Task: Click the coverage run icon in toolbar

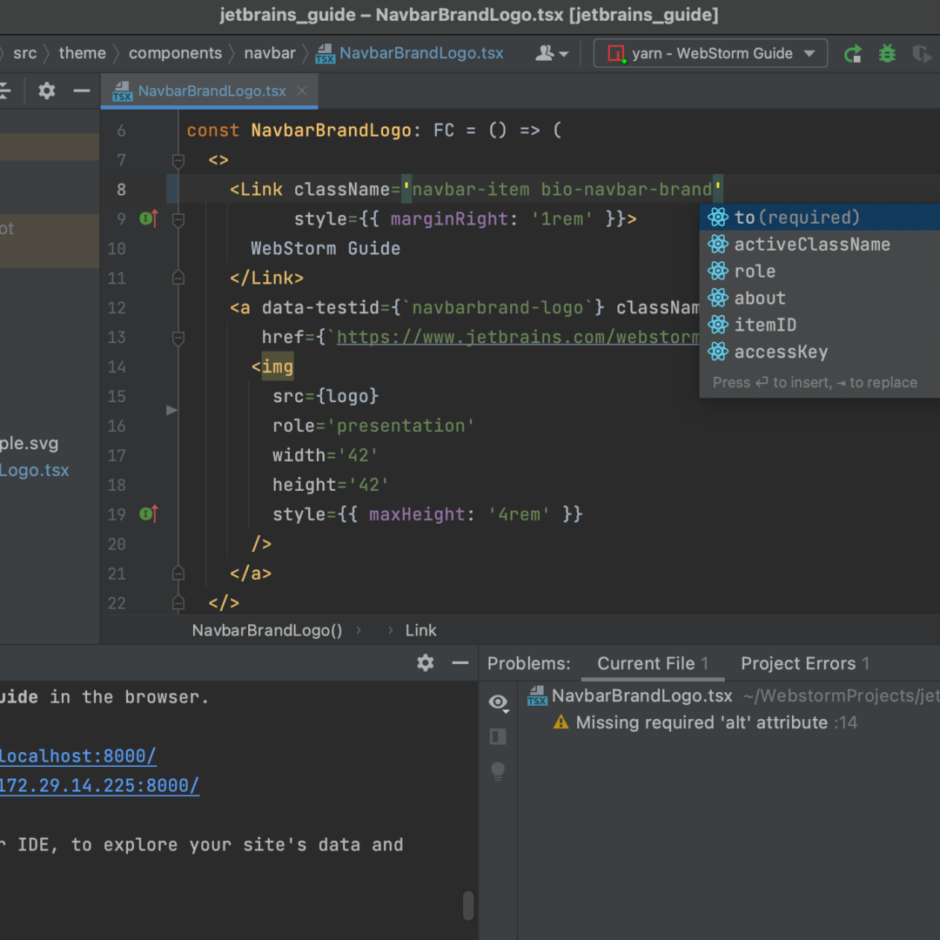Action: (x=921, y=54)
